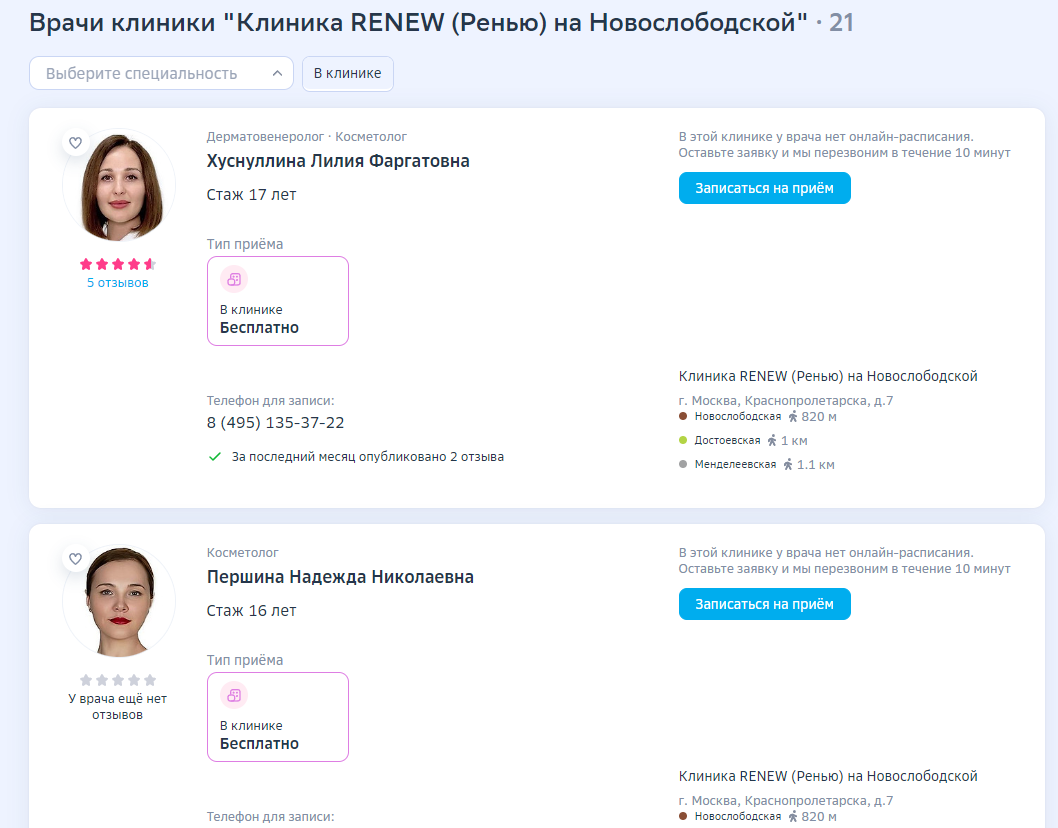This screenshot has width=1058, height=828.
Task: Click the clinic icon in Першина's приём card
Action: tap(233, 695)
